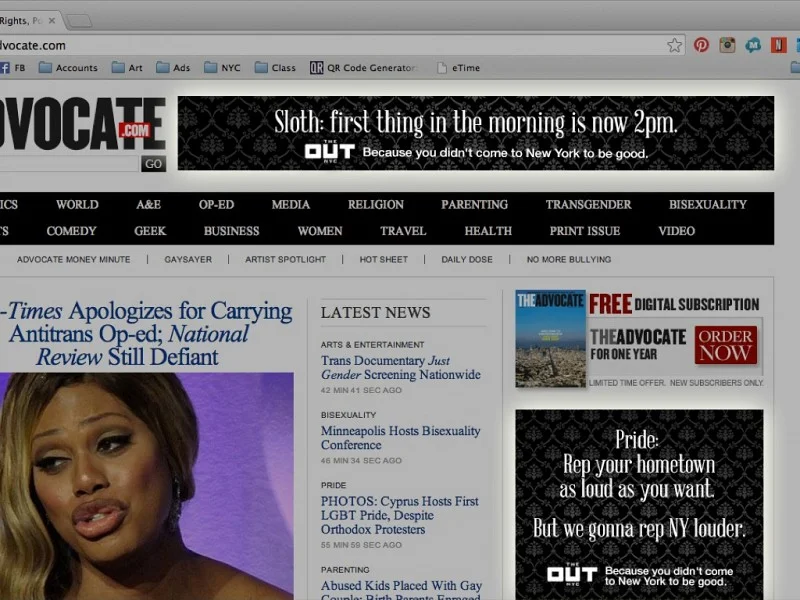Image resolution: width=800 pixels, height=600 pixels.
Task: Click the LATEST NEWS heading
Action: 376,312
